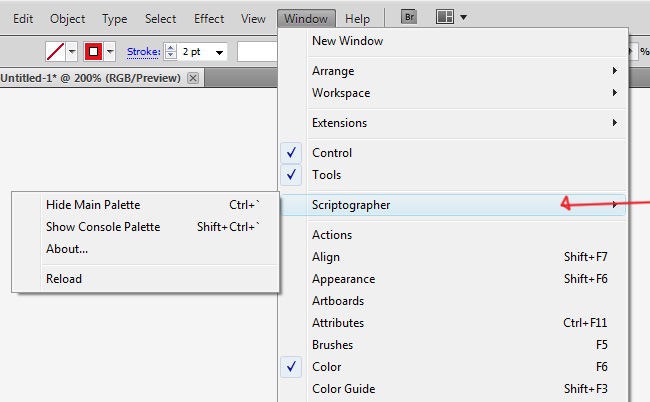Adjust the stroke weight stepper arrows
Viewport: 650px width, 402px height.
170,51
